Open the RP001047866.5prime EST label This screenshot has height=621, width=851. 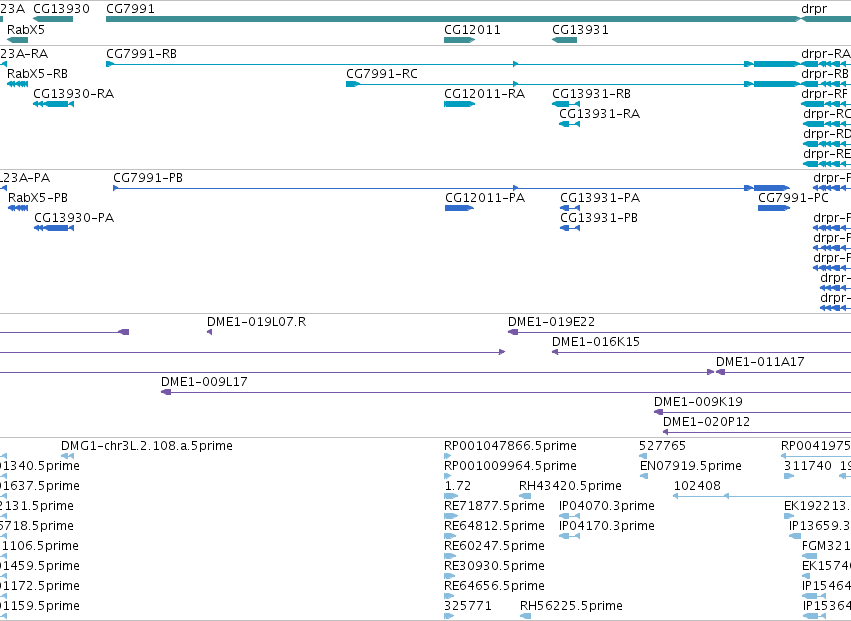point(510,446)
